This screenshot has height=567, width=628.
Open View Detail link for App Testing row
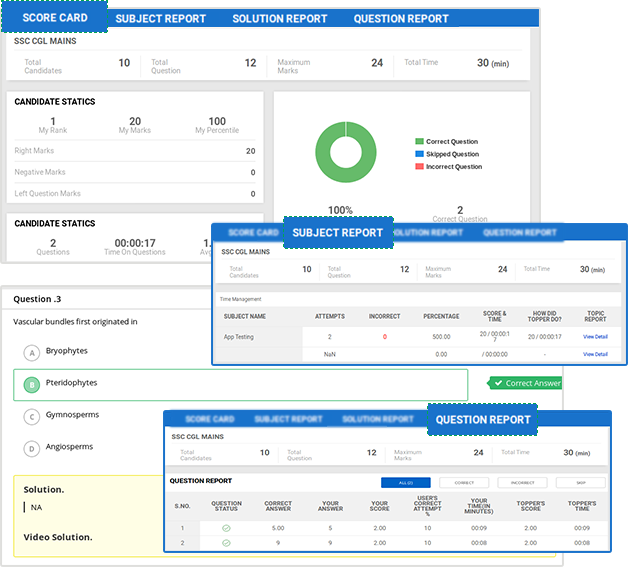click(x=595, y=337)
